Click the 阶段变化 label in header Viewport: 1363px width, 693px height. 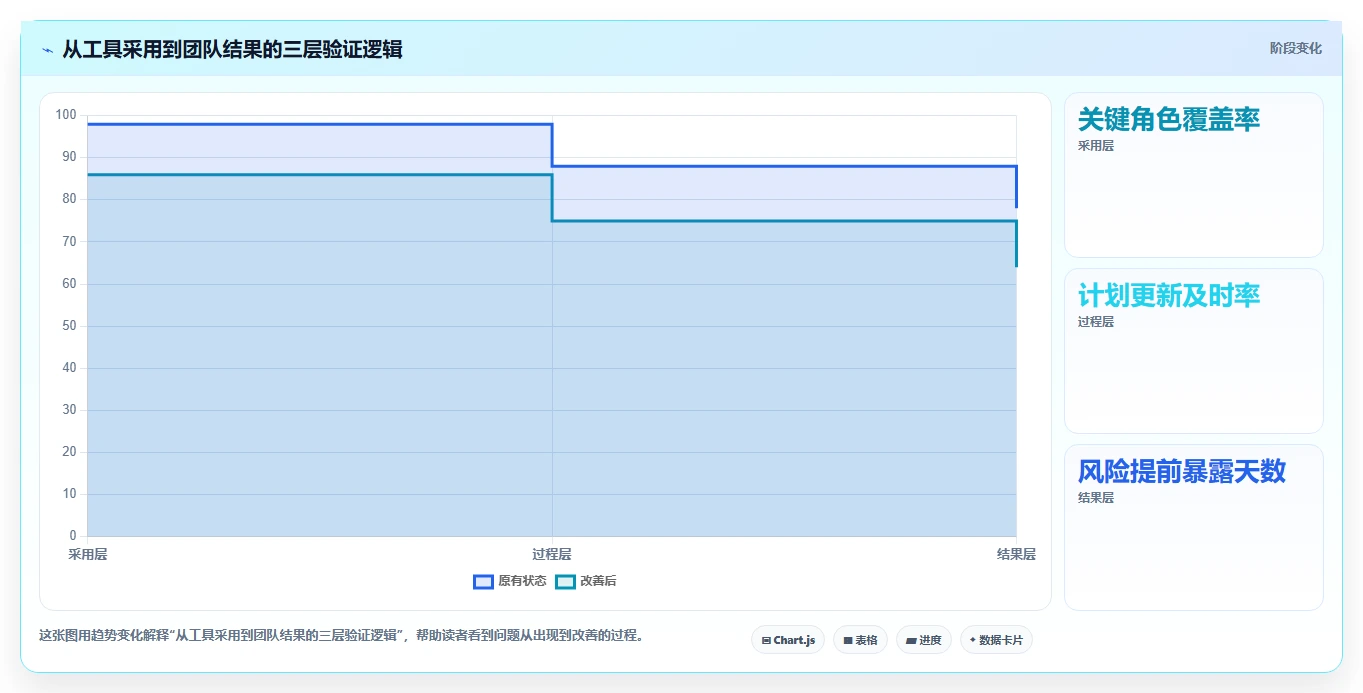point(1296,48)
